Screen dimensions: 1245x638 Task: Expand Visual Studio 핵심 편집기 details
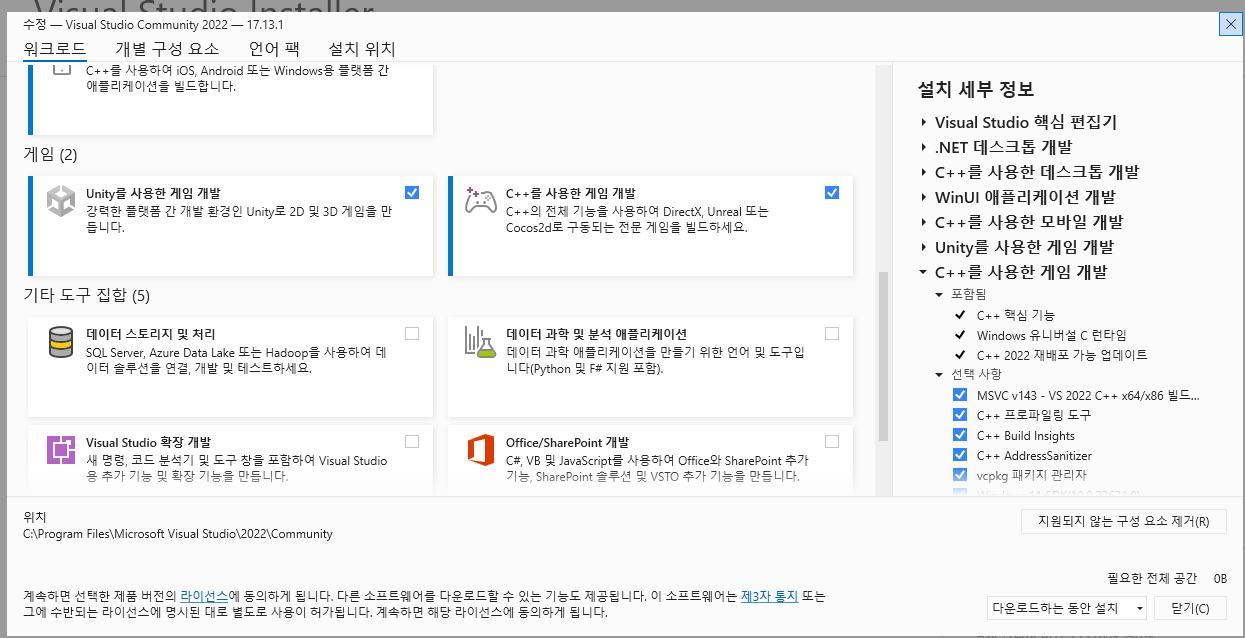tap(924, 122)
